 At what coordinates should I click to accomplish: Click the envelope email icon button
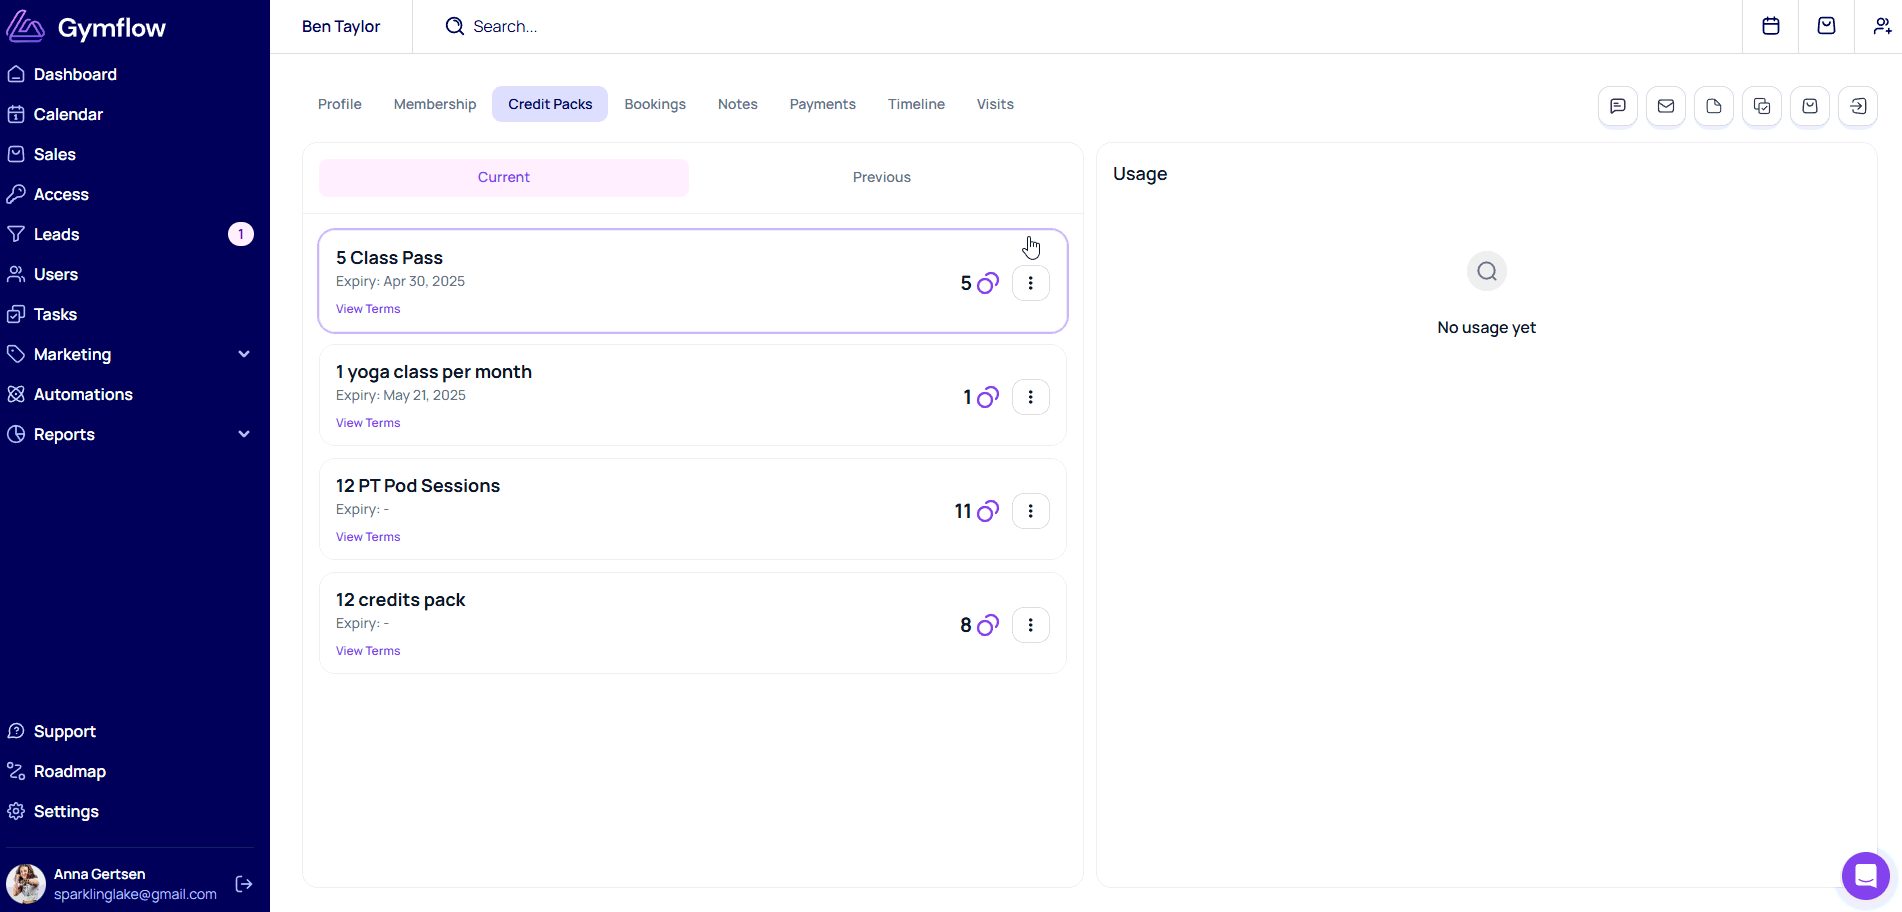coord(1665,106)
